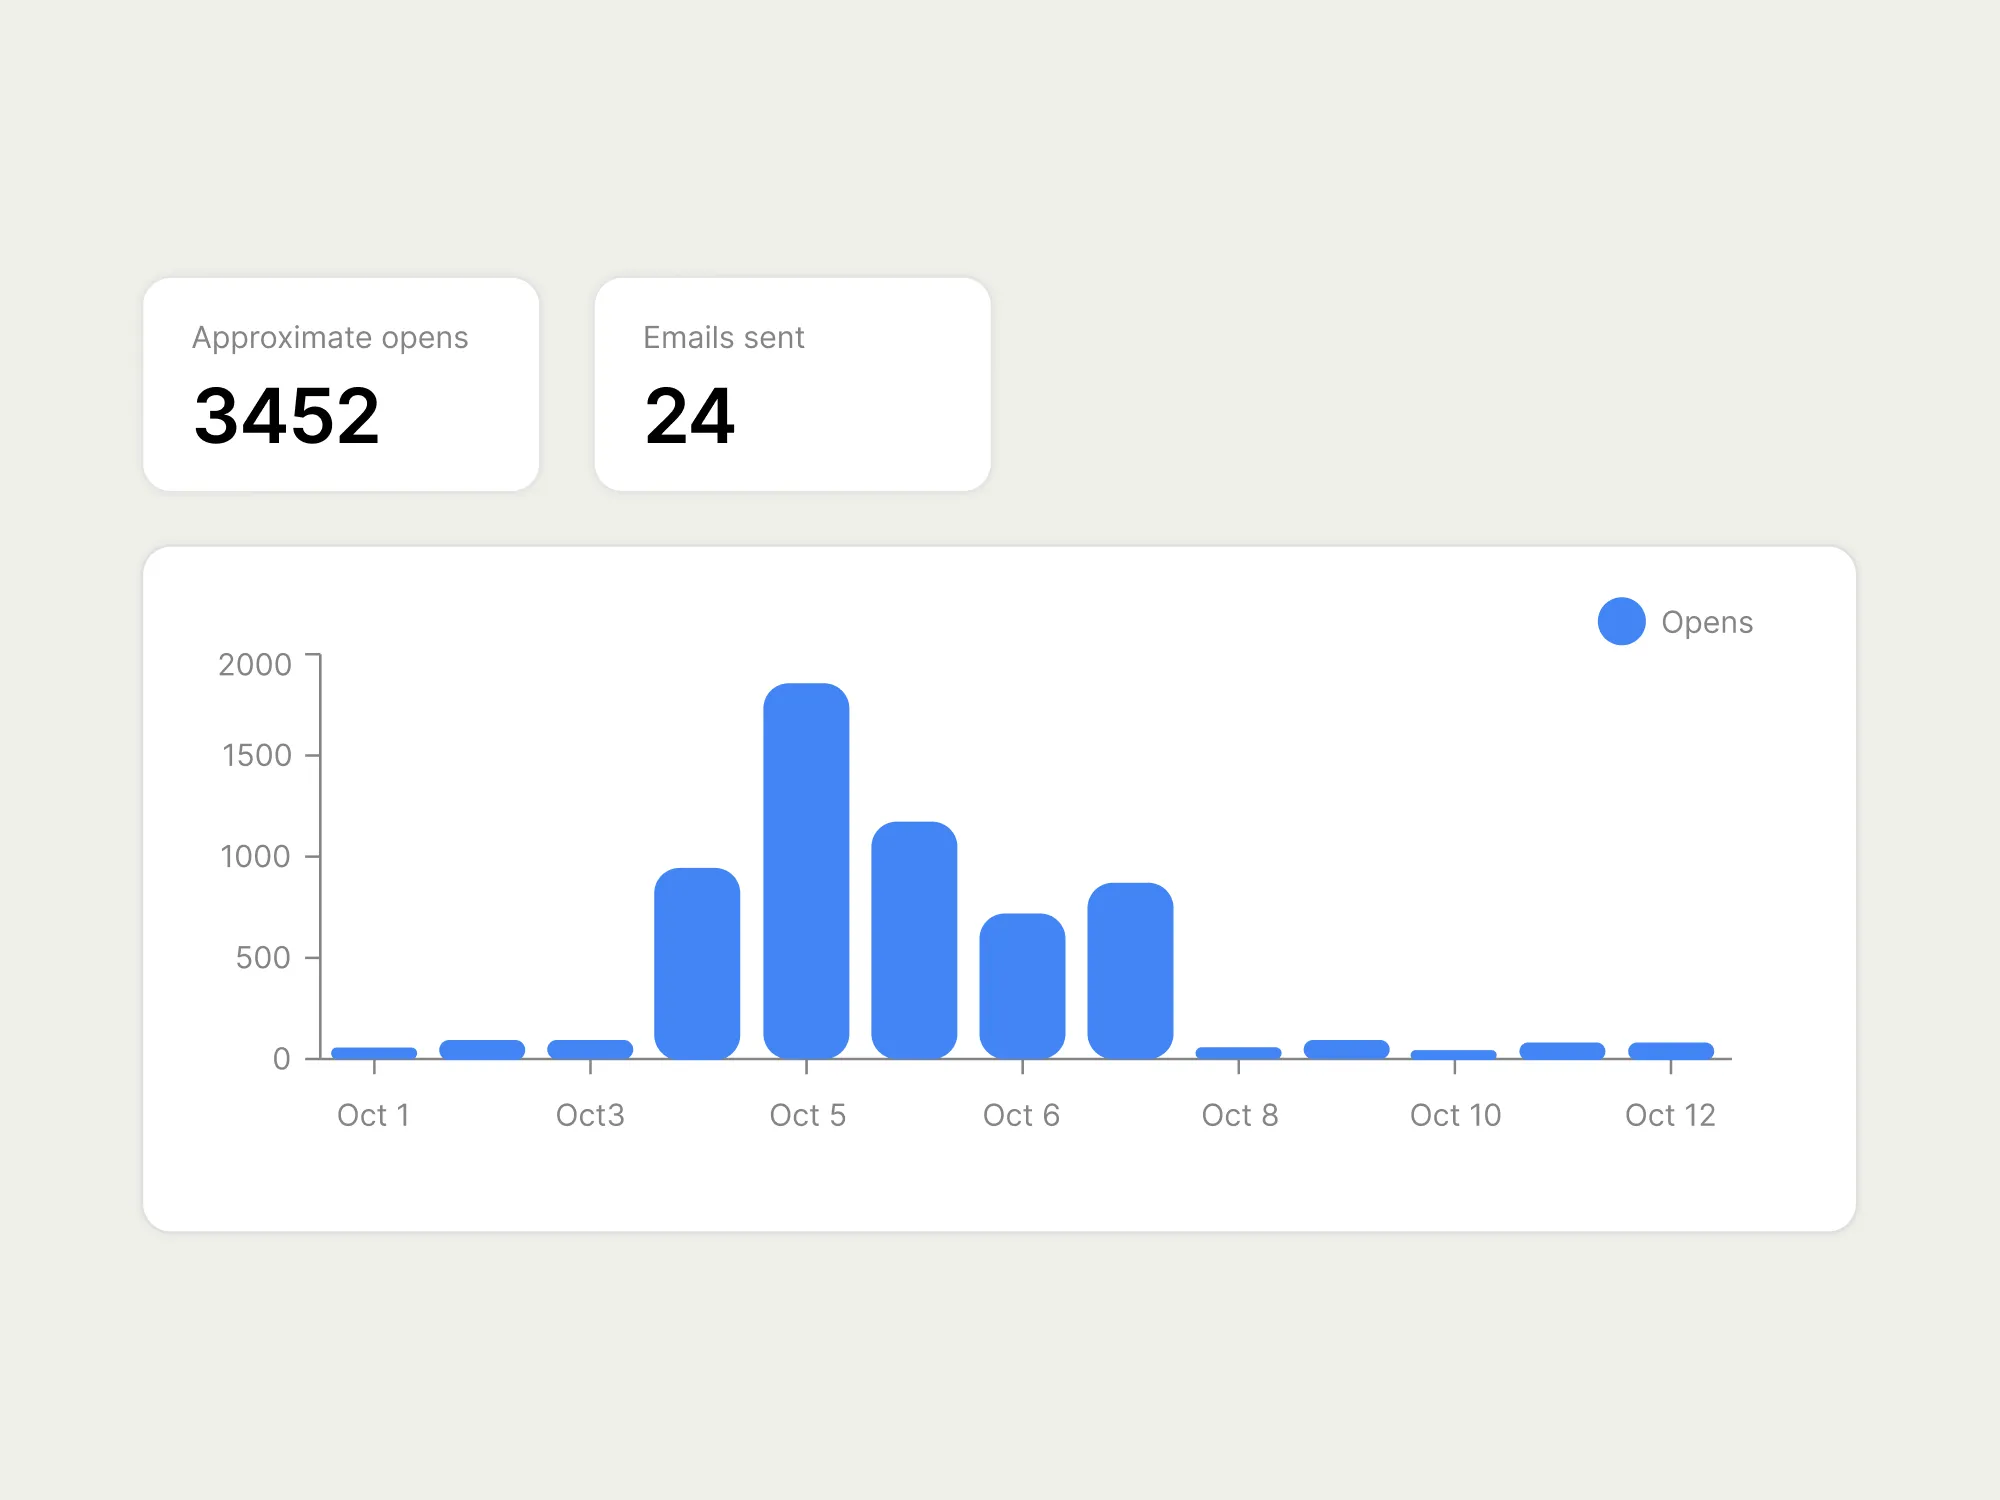The image size is (2000, 1500).
Task: Click the 2000 y-axis label
Action: coord(255,665)
